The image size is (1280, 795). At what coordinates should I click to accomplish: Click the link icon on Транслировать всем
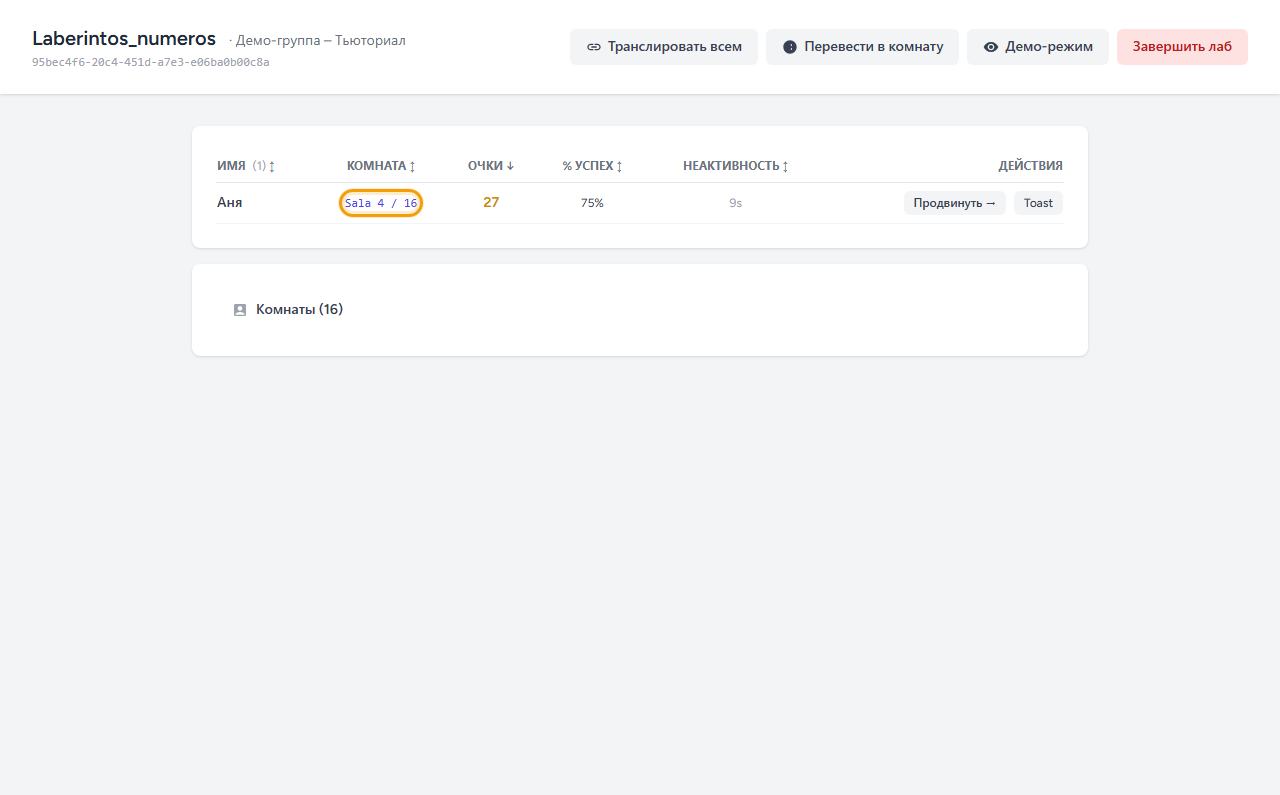[x=594, y=47]
